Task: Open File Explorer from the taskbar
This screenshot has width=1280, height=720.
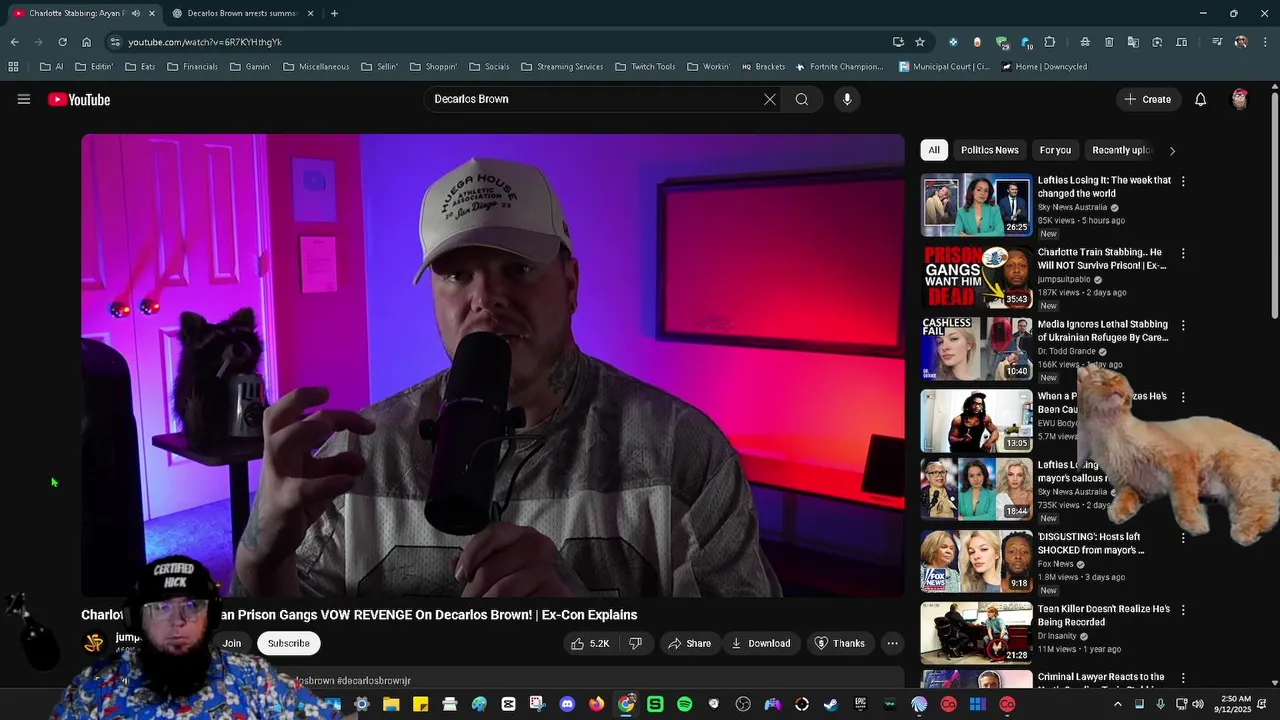Action: tap(391, 704)
